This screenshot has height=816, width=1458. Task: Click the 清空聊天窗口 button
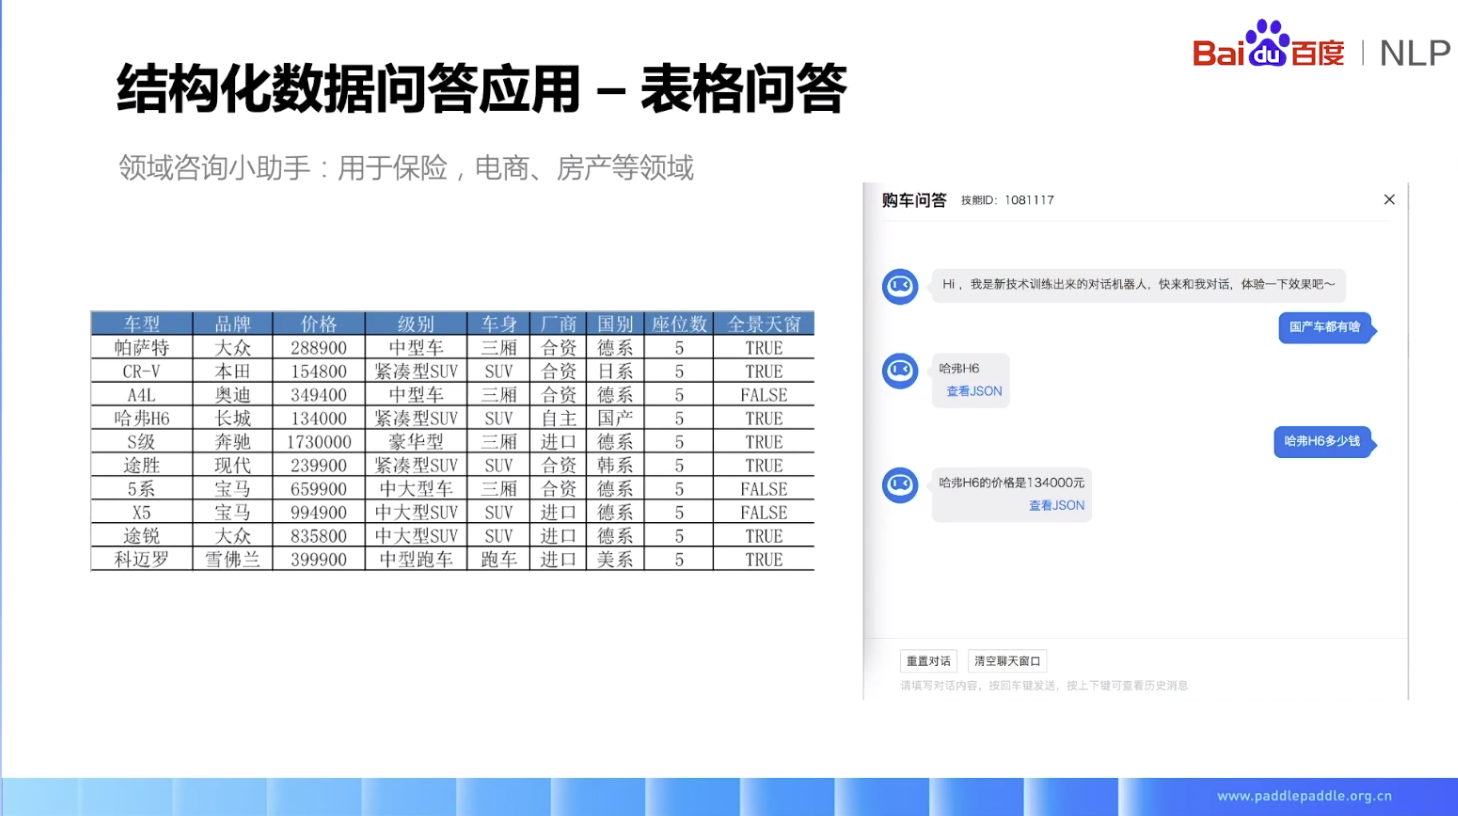1007,661
